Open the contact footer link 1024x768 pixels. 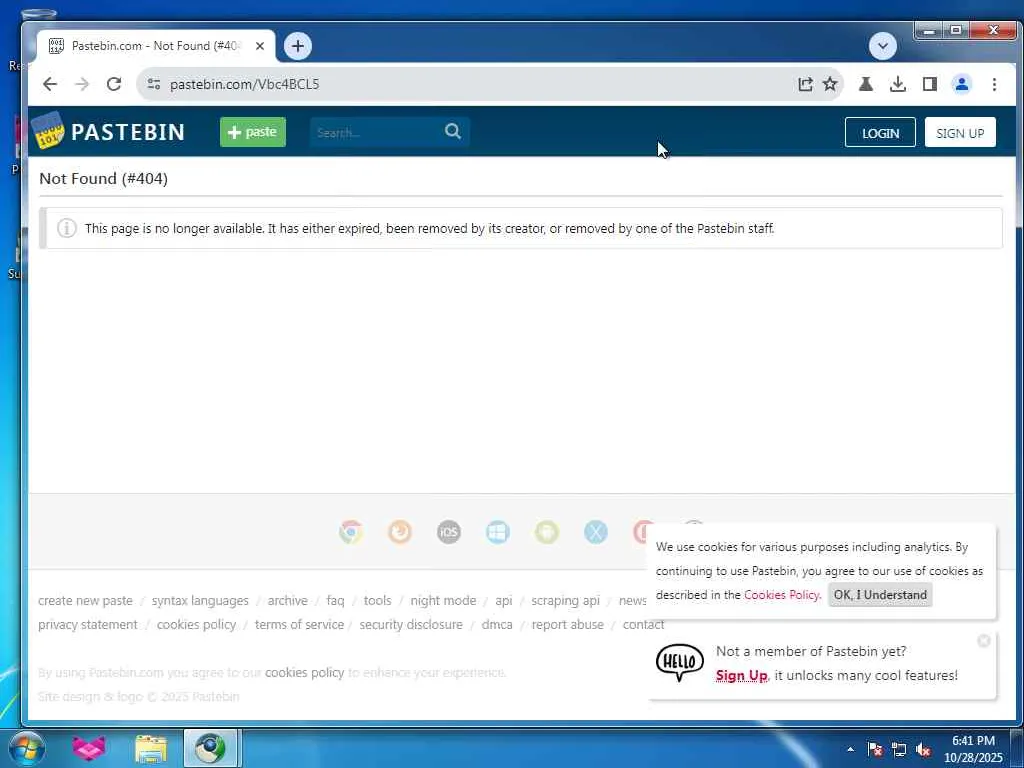[x=643, y=624]
